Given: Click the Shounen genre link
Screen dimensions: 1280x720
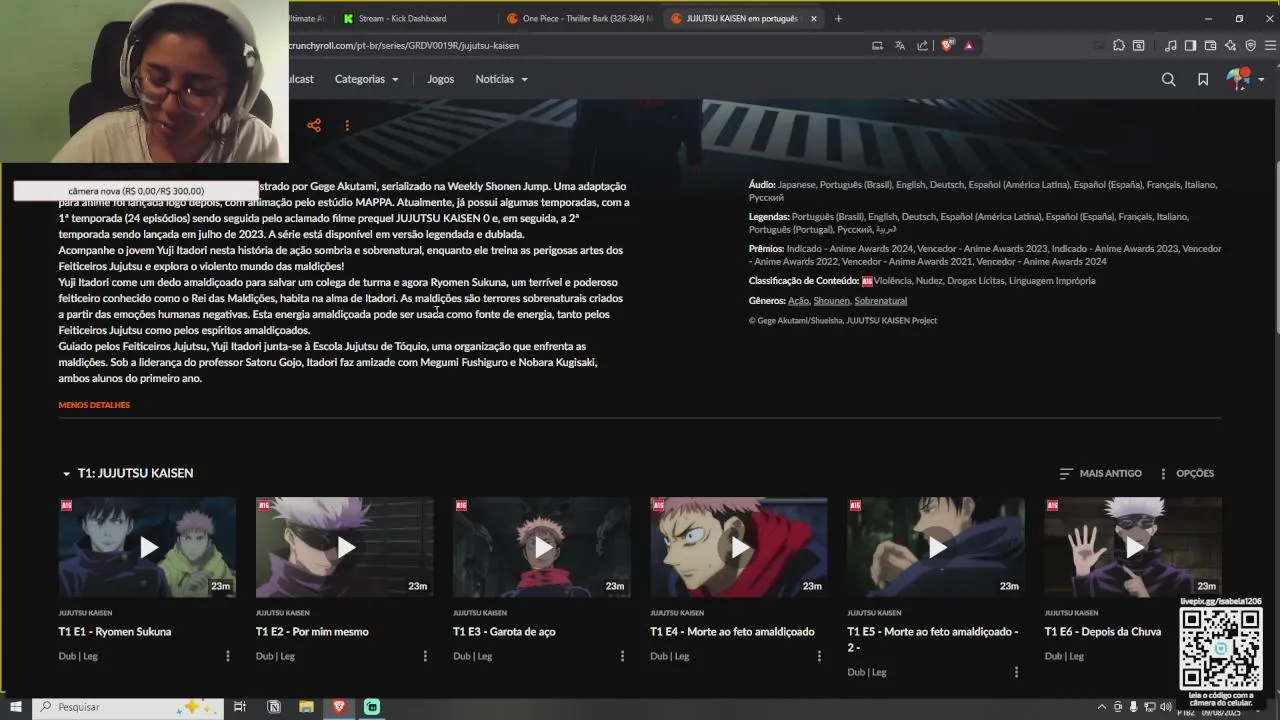Looking at the screenshot, I should (831, 301).
